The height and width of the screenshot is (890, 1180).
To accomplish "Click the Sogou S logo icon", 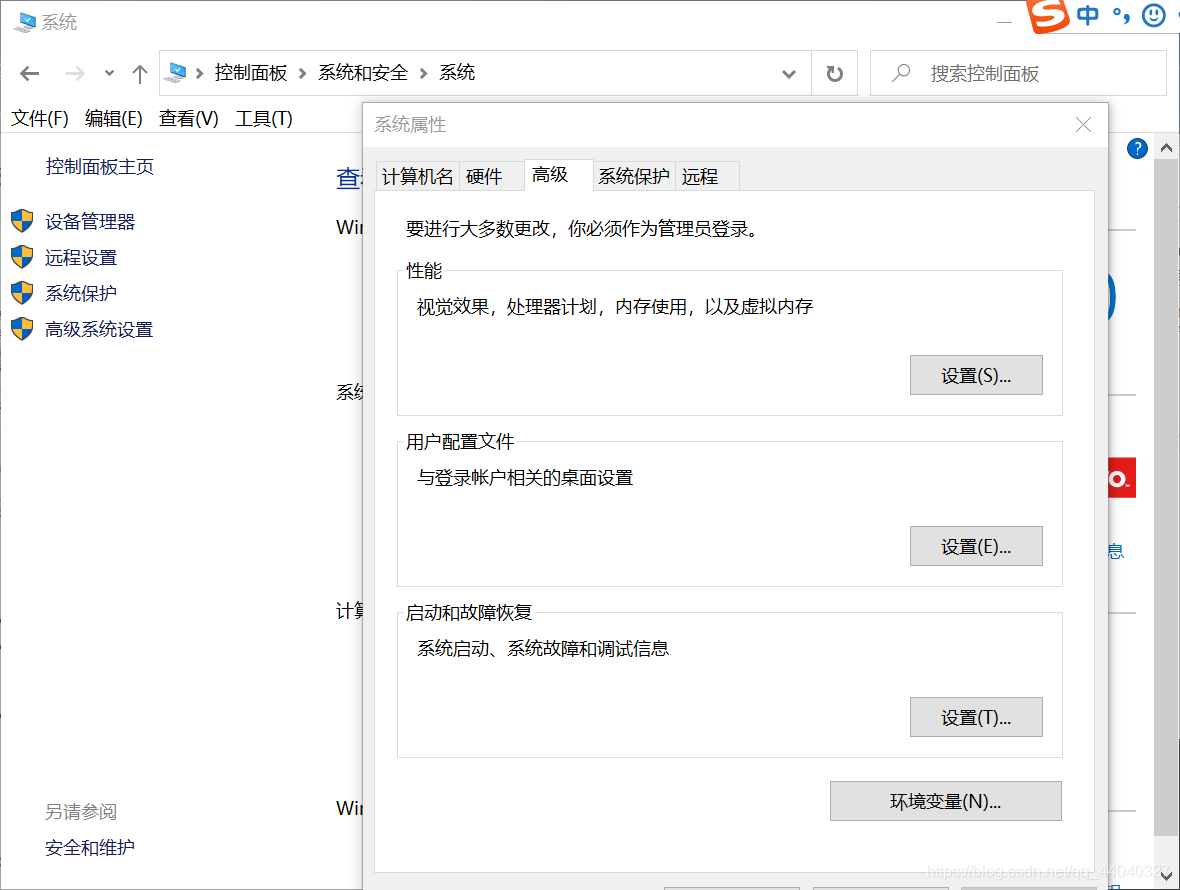I will point(1049,16).
